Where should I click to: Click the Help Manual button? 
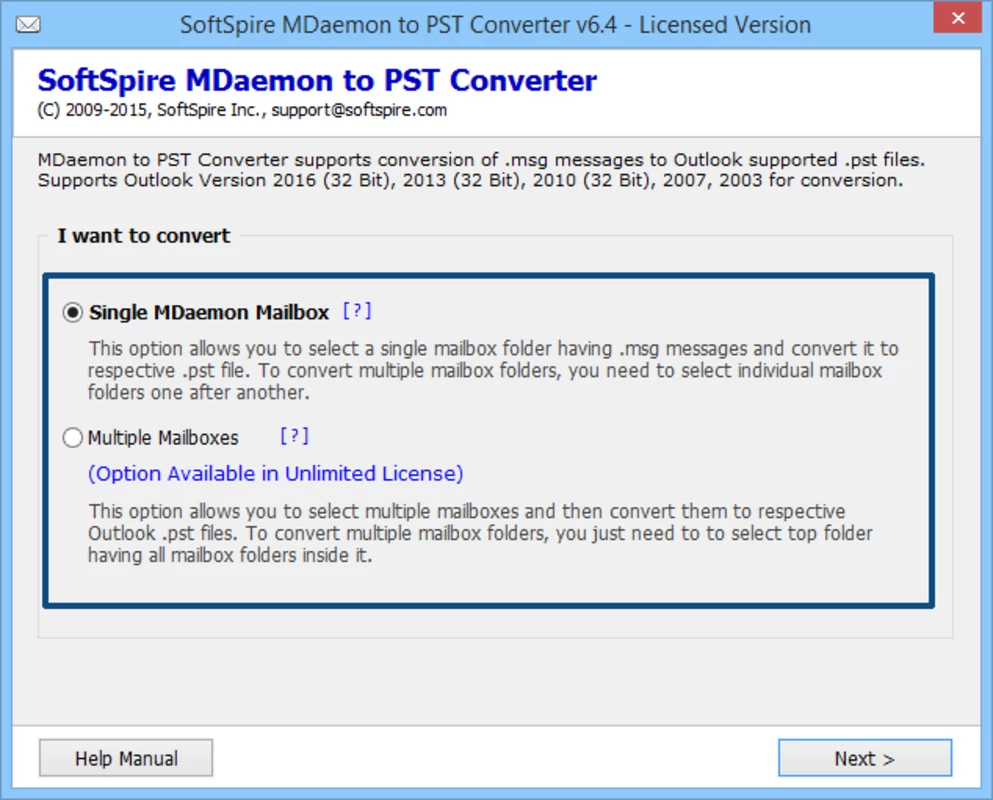[x=126, y=758]
